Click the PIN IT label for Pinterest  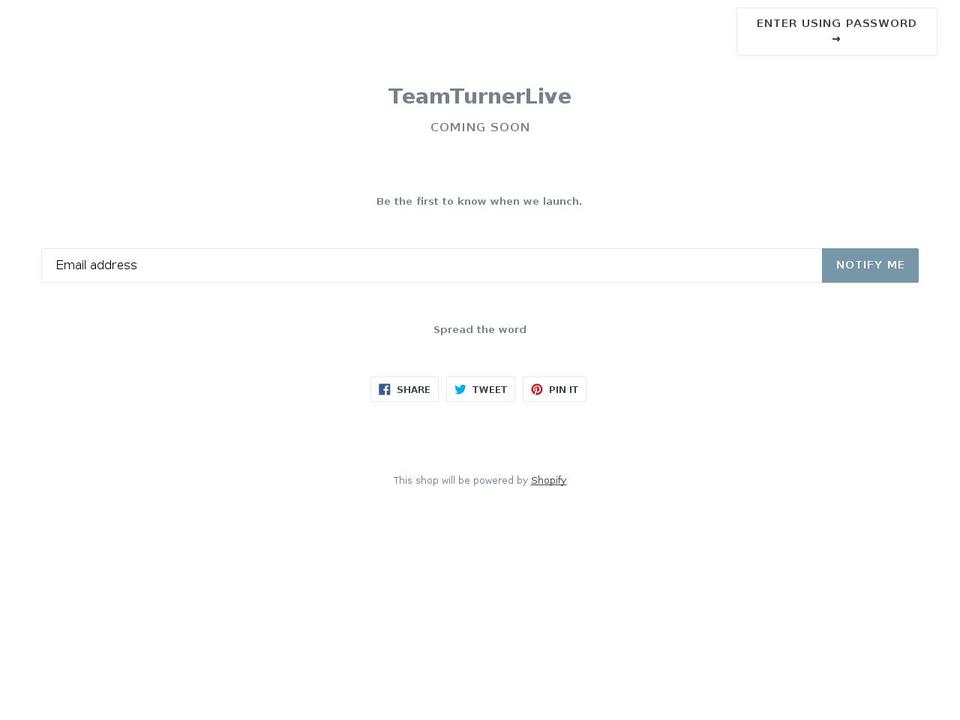pyautogui.click(x=562, y=389)
